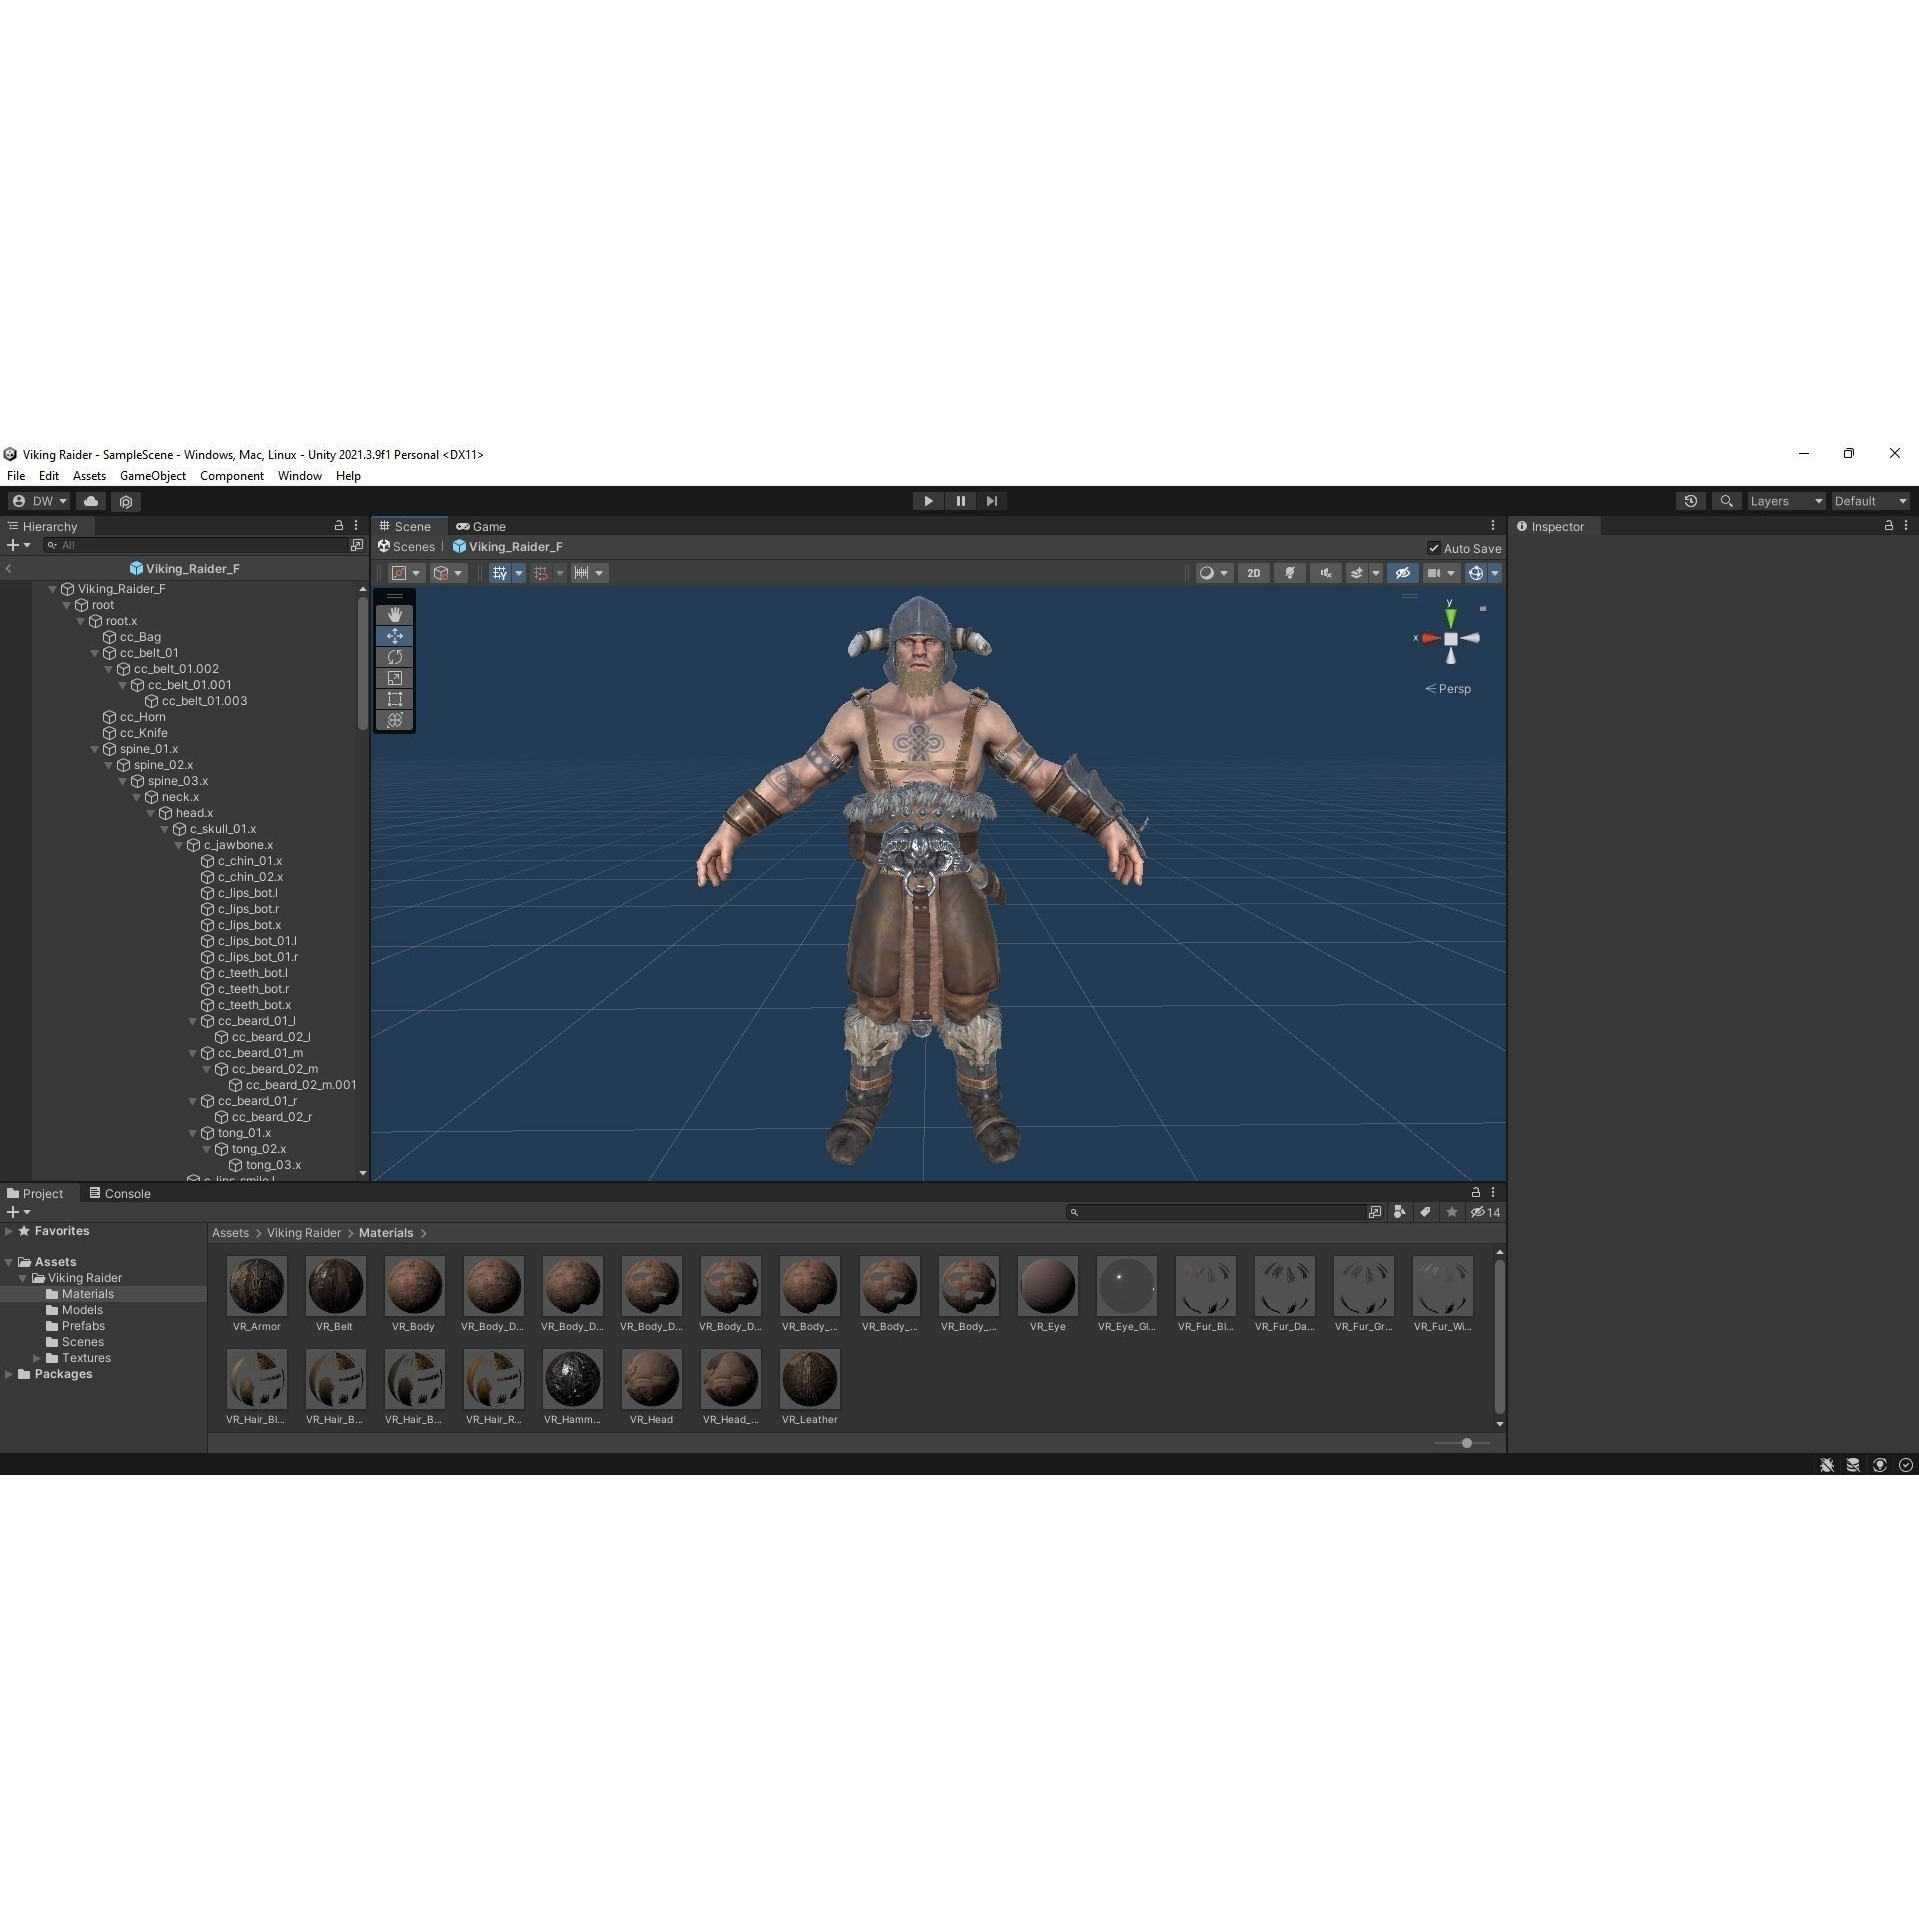Switch to the Game tab
Screen dimensions: 1919x1919
481,526
